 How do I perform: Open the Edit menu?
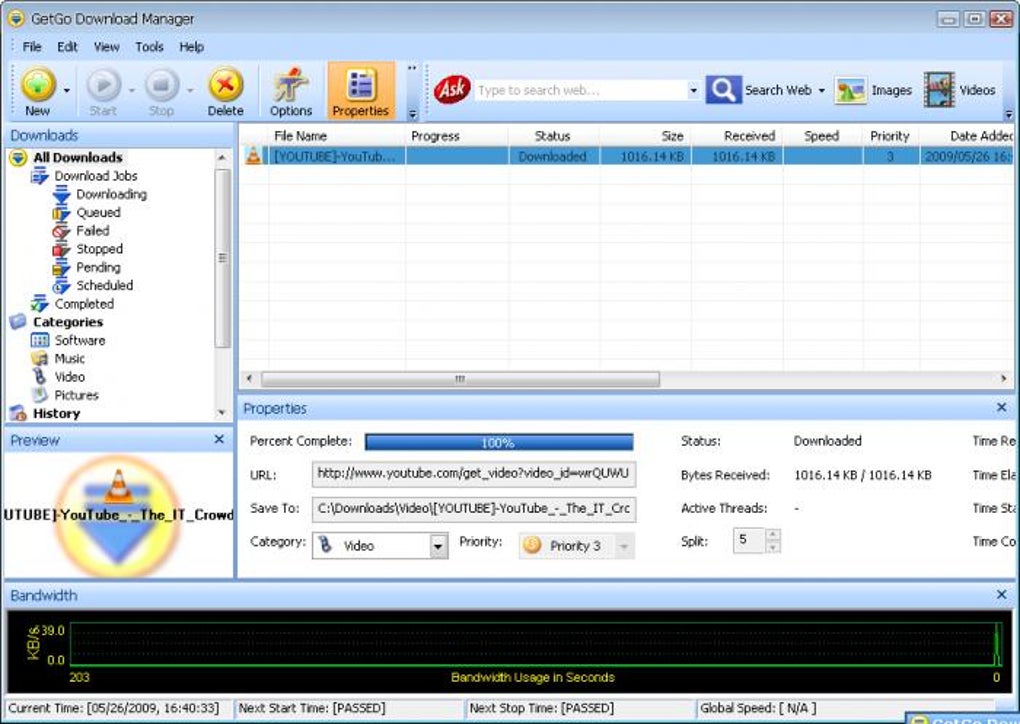[x=67, y=47]
